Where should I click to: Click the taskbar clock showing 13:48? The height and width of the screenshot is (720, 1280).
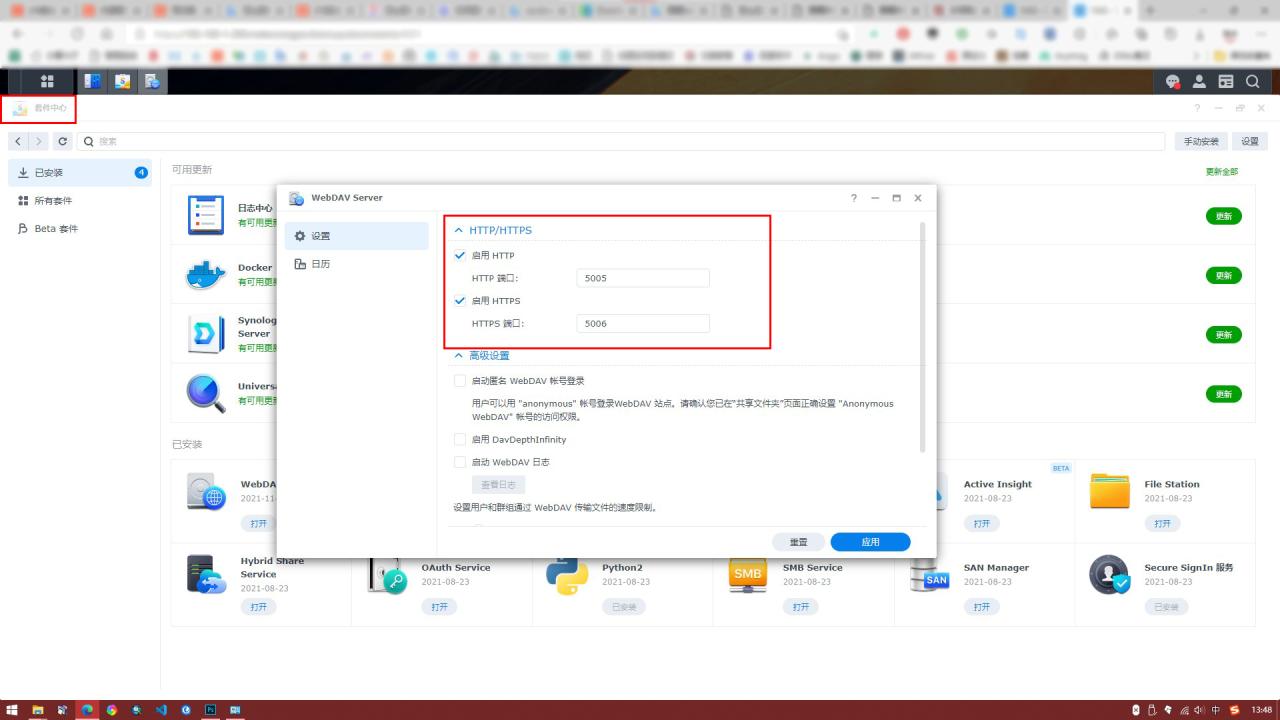[1261, 710]
